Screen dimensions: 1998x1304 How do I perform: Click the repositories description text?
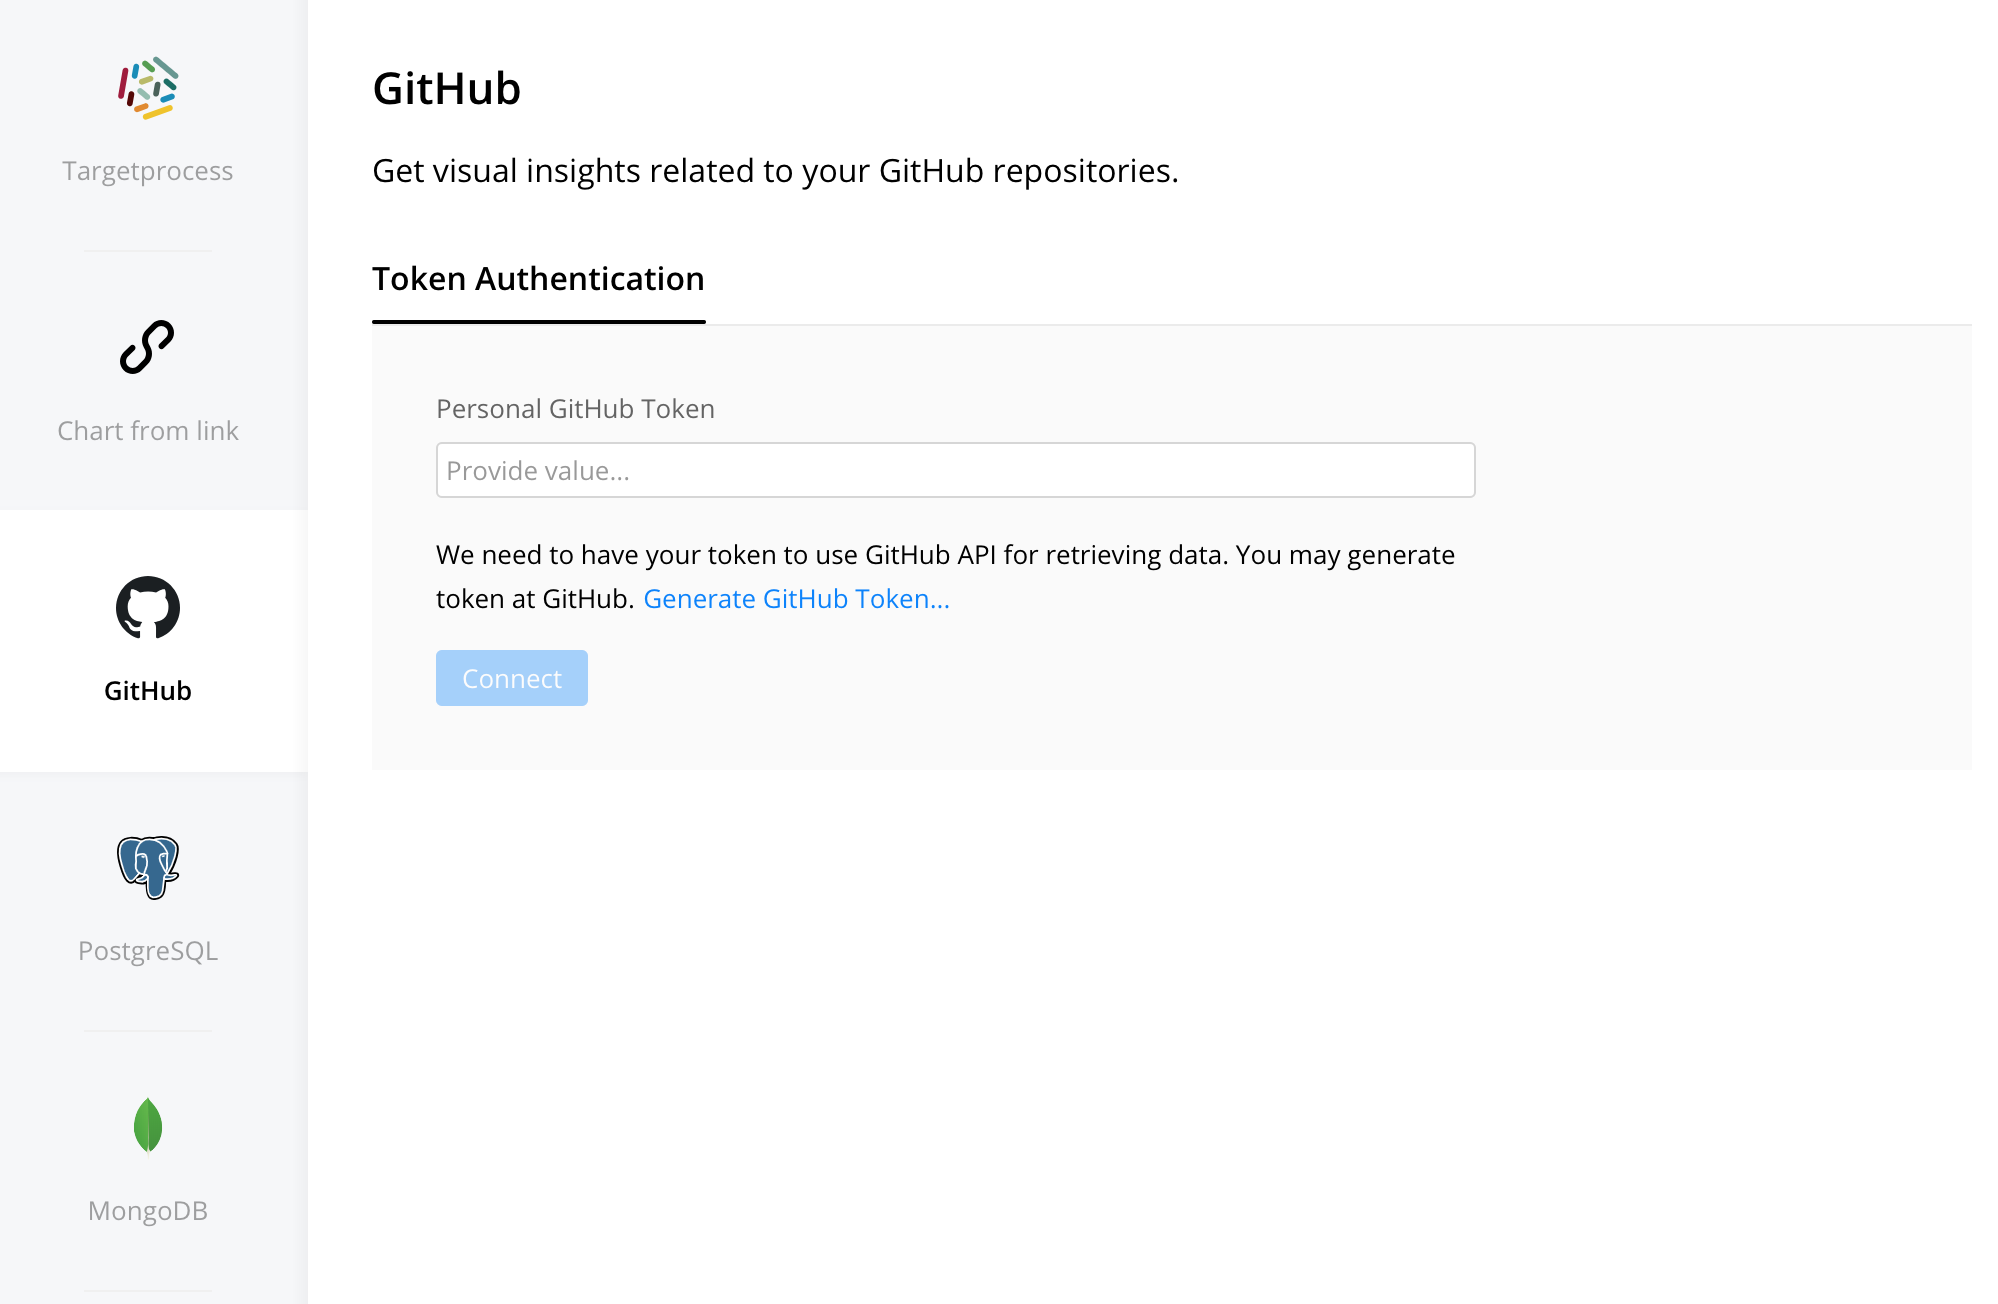(x=775, y=170)
